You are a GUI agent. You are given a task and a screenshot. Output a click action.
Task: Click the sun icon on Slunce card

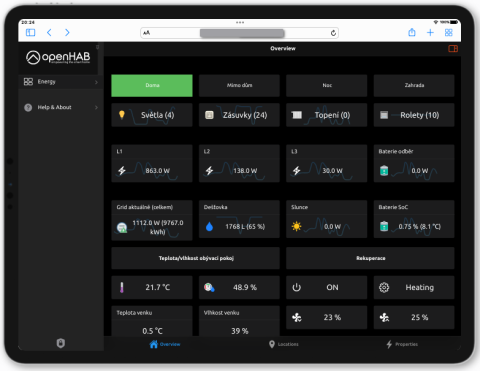point(296,227)
